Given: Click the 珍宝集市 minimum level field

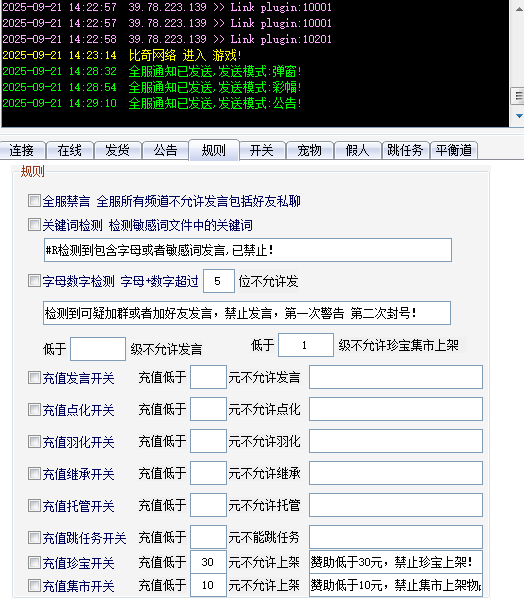Looking at the screenshot, I should [x=306, y=345].
